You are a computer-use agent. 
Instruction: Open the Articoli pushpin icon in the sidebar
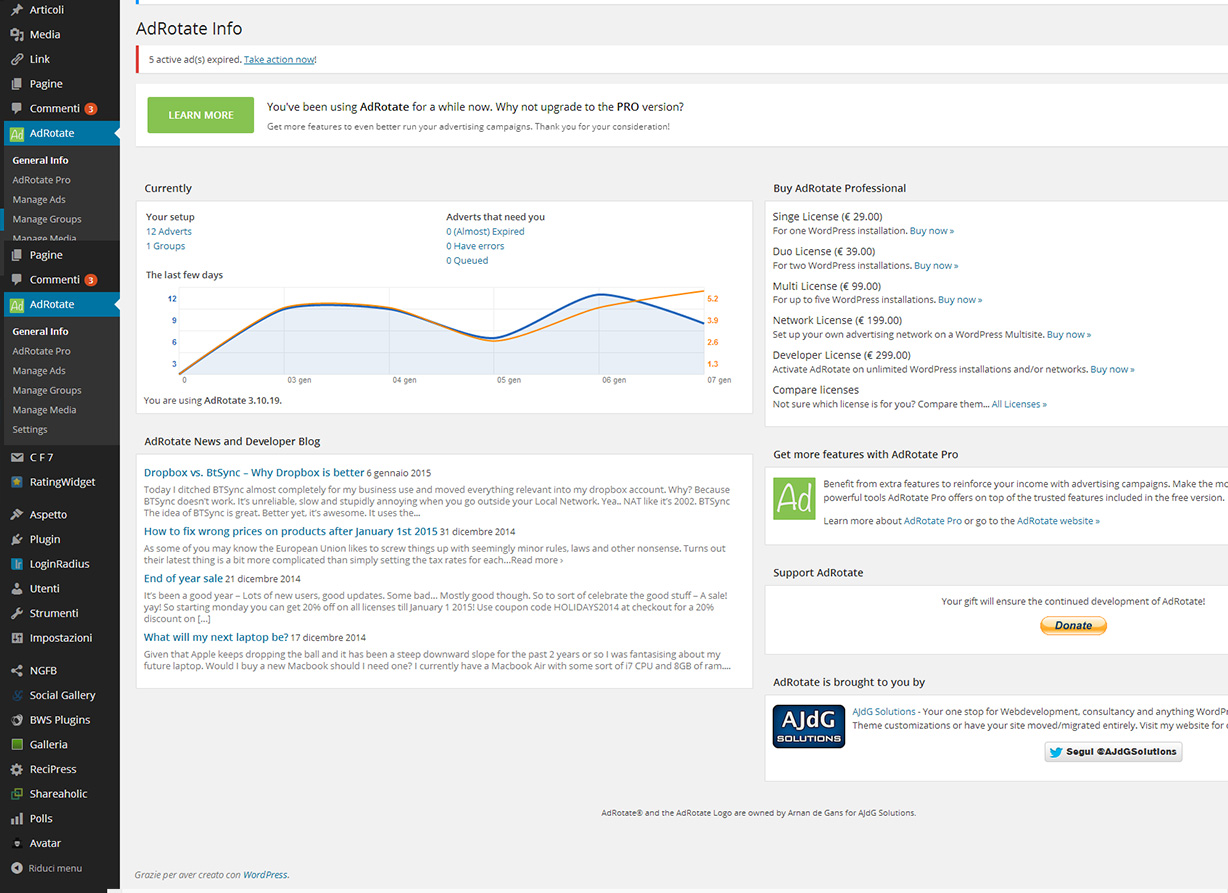coord(17,10)
